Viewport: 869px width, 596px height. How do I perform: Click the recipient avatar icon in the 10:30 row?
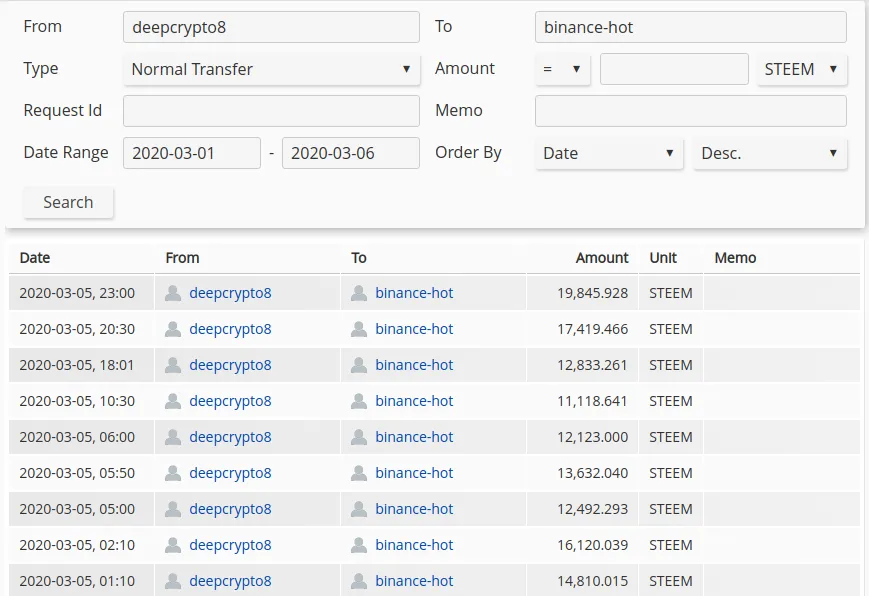click(x=359, y=401)
